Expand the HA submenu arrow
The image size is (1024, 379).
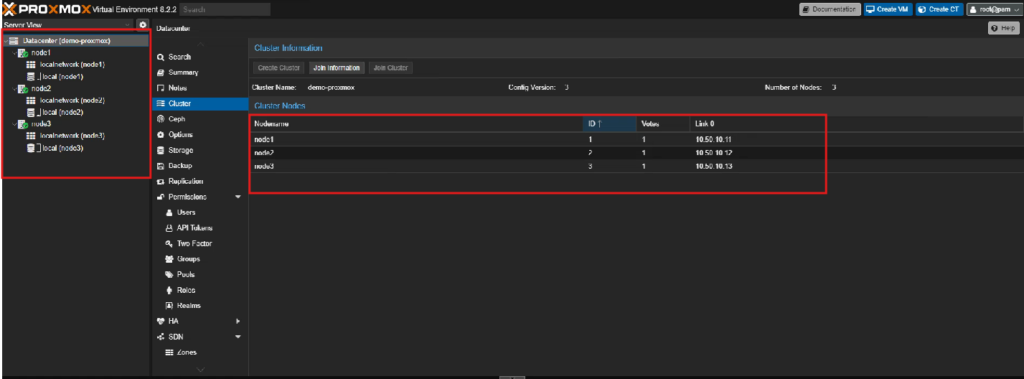238,321
